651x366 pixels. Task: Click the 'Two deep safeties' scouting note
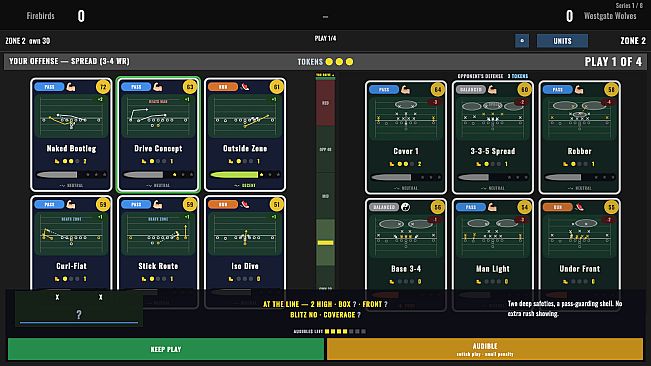pos(565,308)
